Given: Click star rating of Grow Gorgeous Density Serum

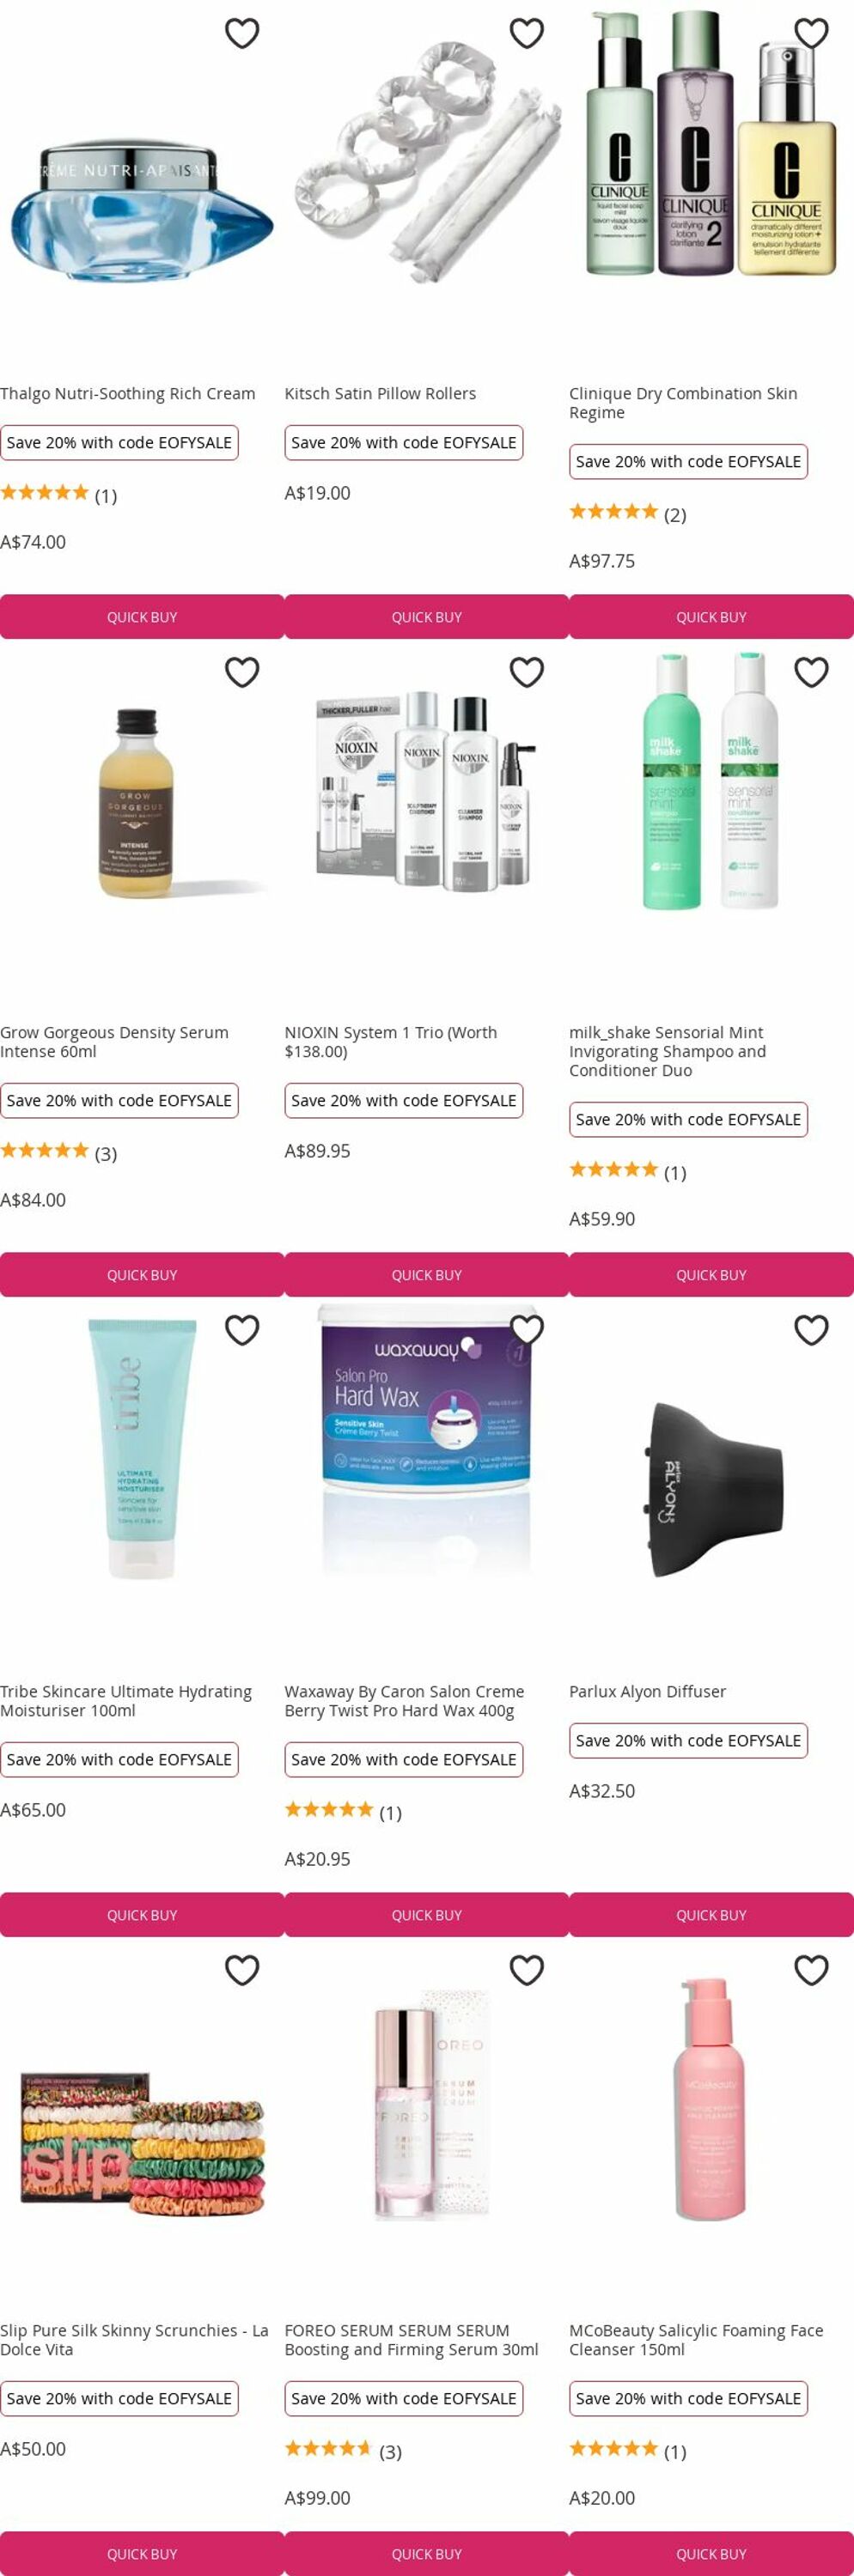Looking at the screenshot, I should [44, 1150].
